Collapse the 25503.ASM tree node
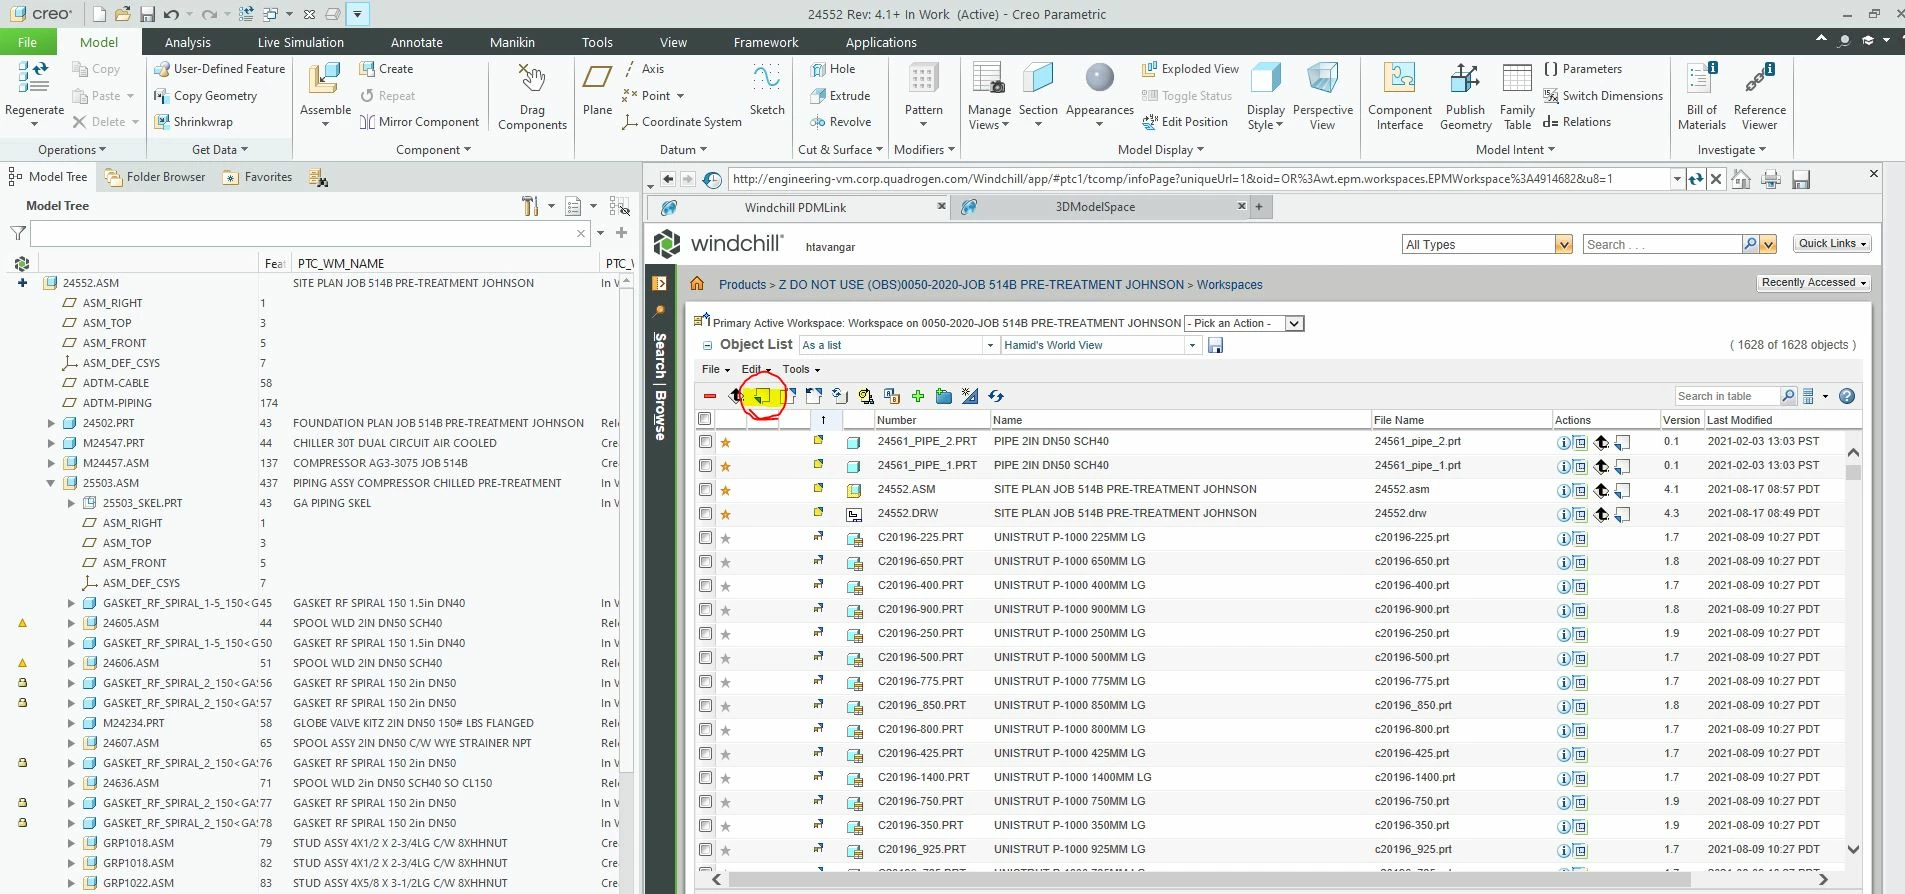 point(51,483)
